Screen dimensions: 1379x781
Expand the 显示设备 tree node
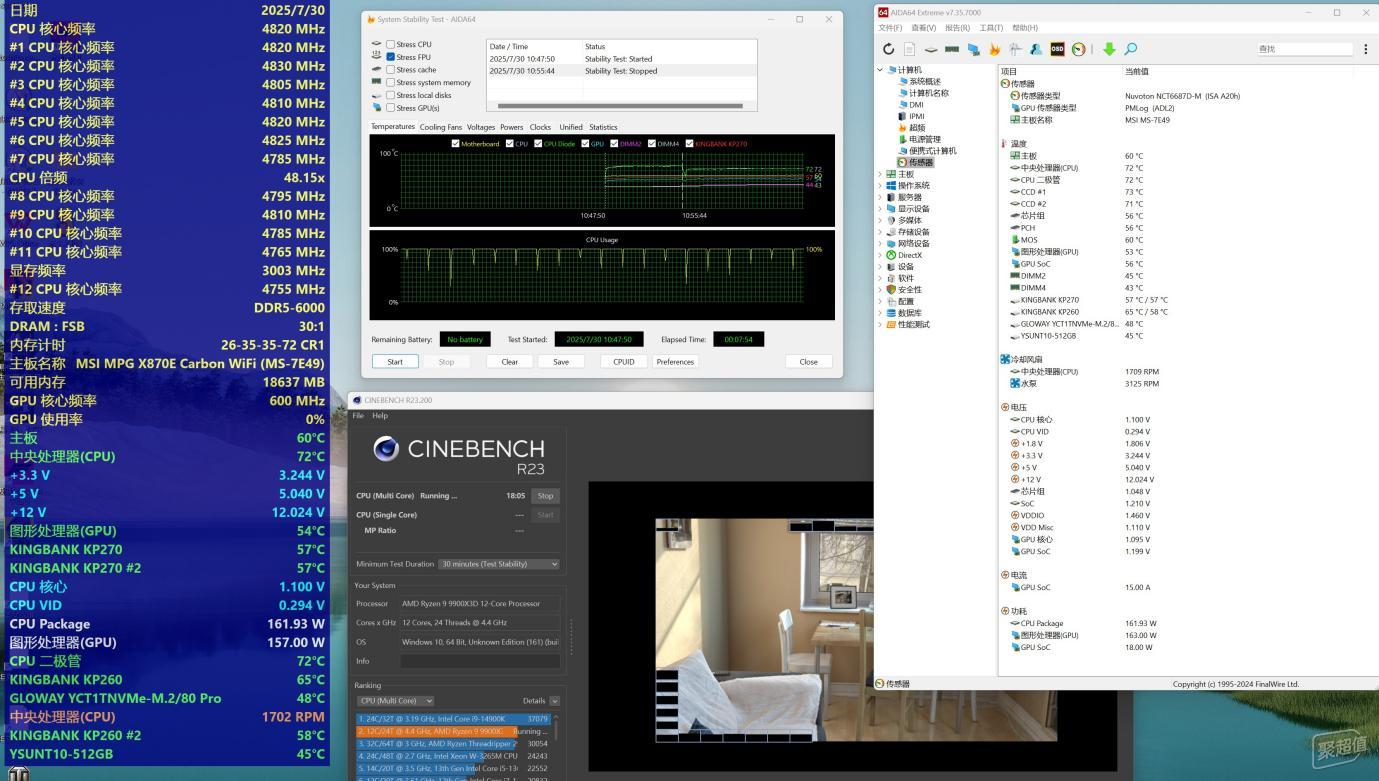pyautogui.click(x=880, y=209)
